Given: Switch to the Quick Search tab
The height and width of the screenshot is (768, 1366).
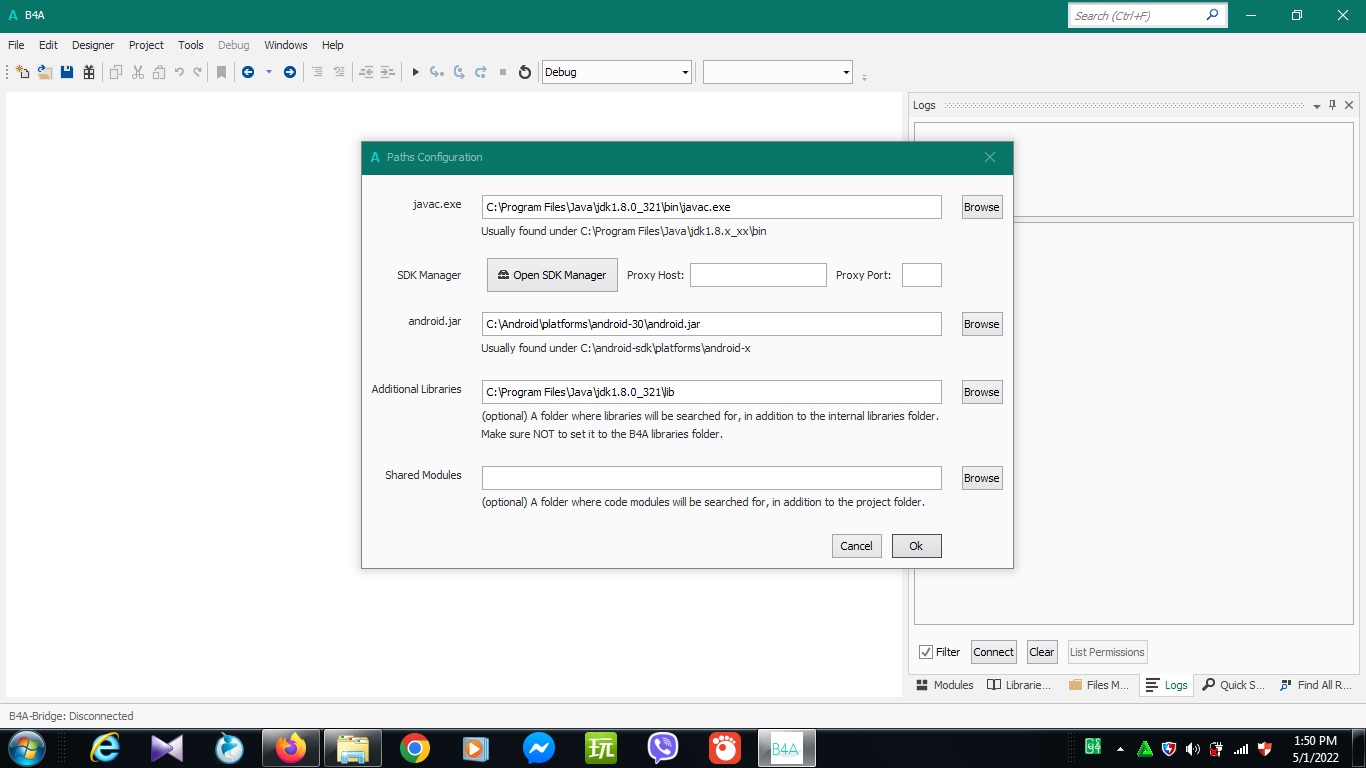Looking at the screenshot, I should (1234, 685).
